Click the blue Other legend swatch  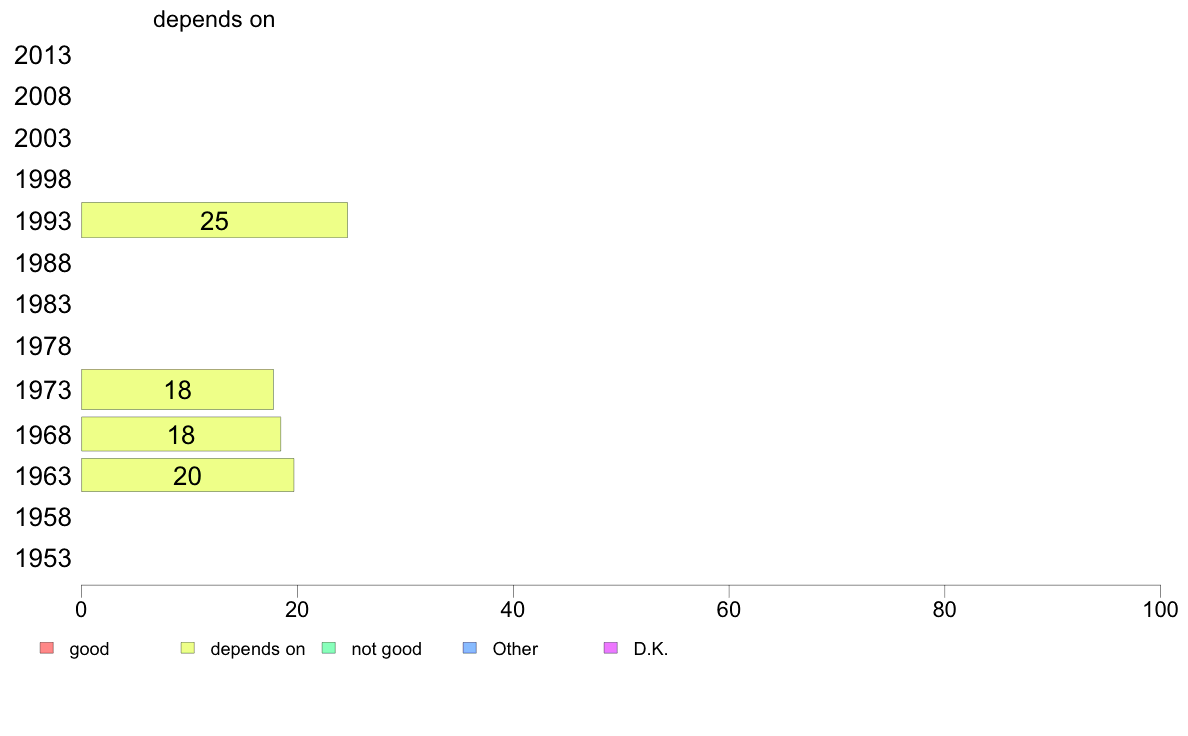470,648
